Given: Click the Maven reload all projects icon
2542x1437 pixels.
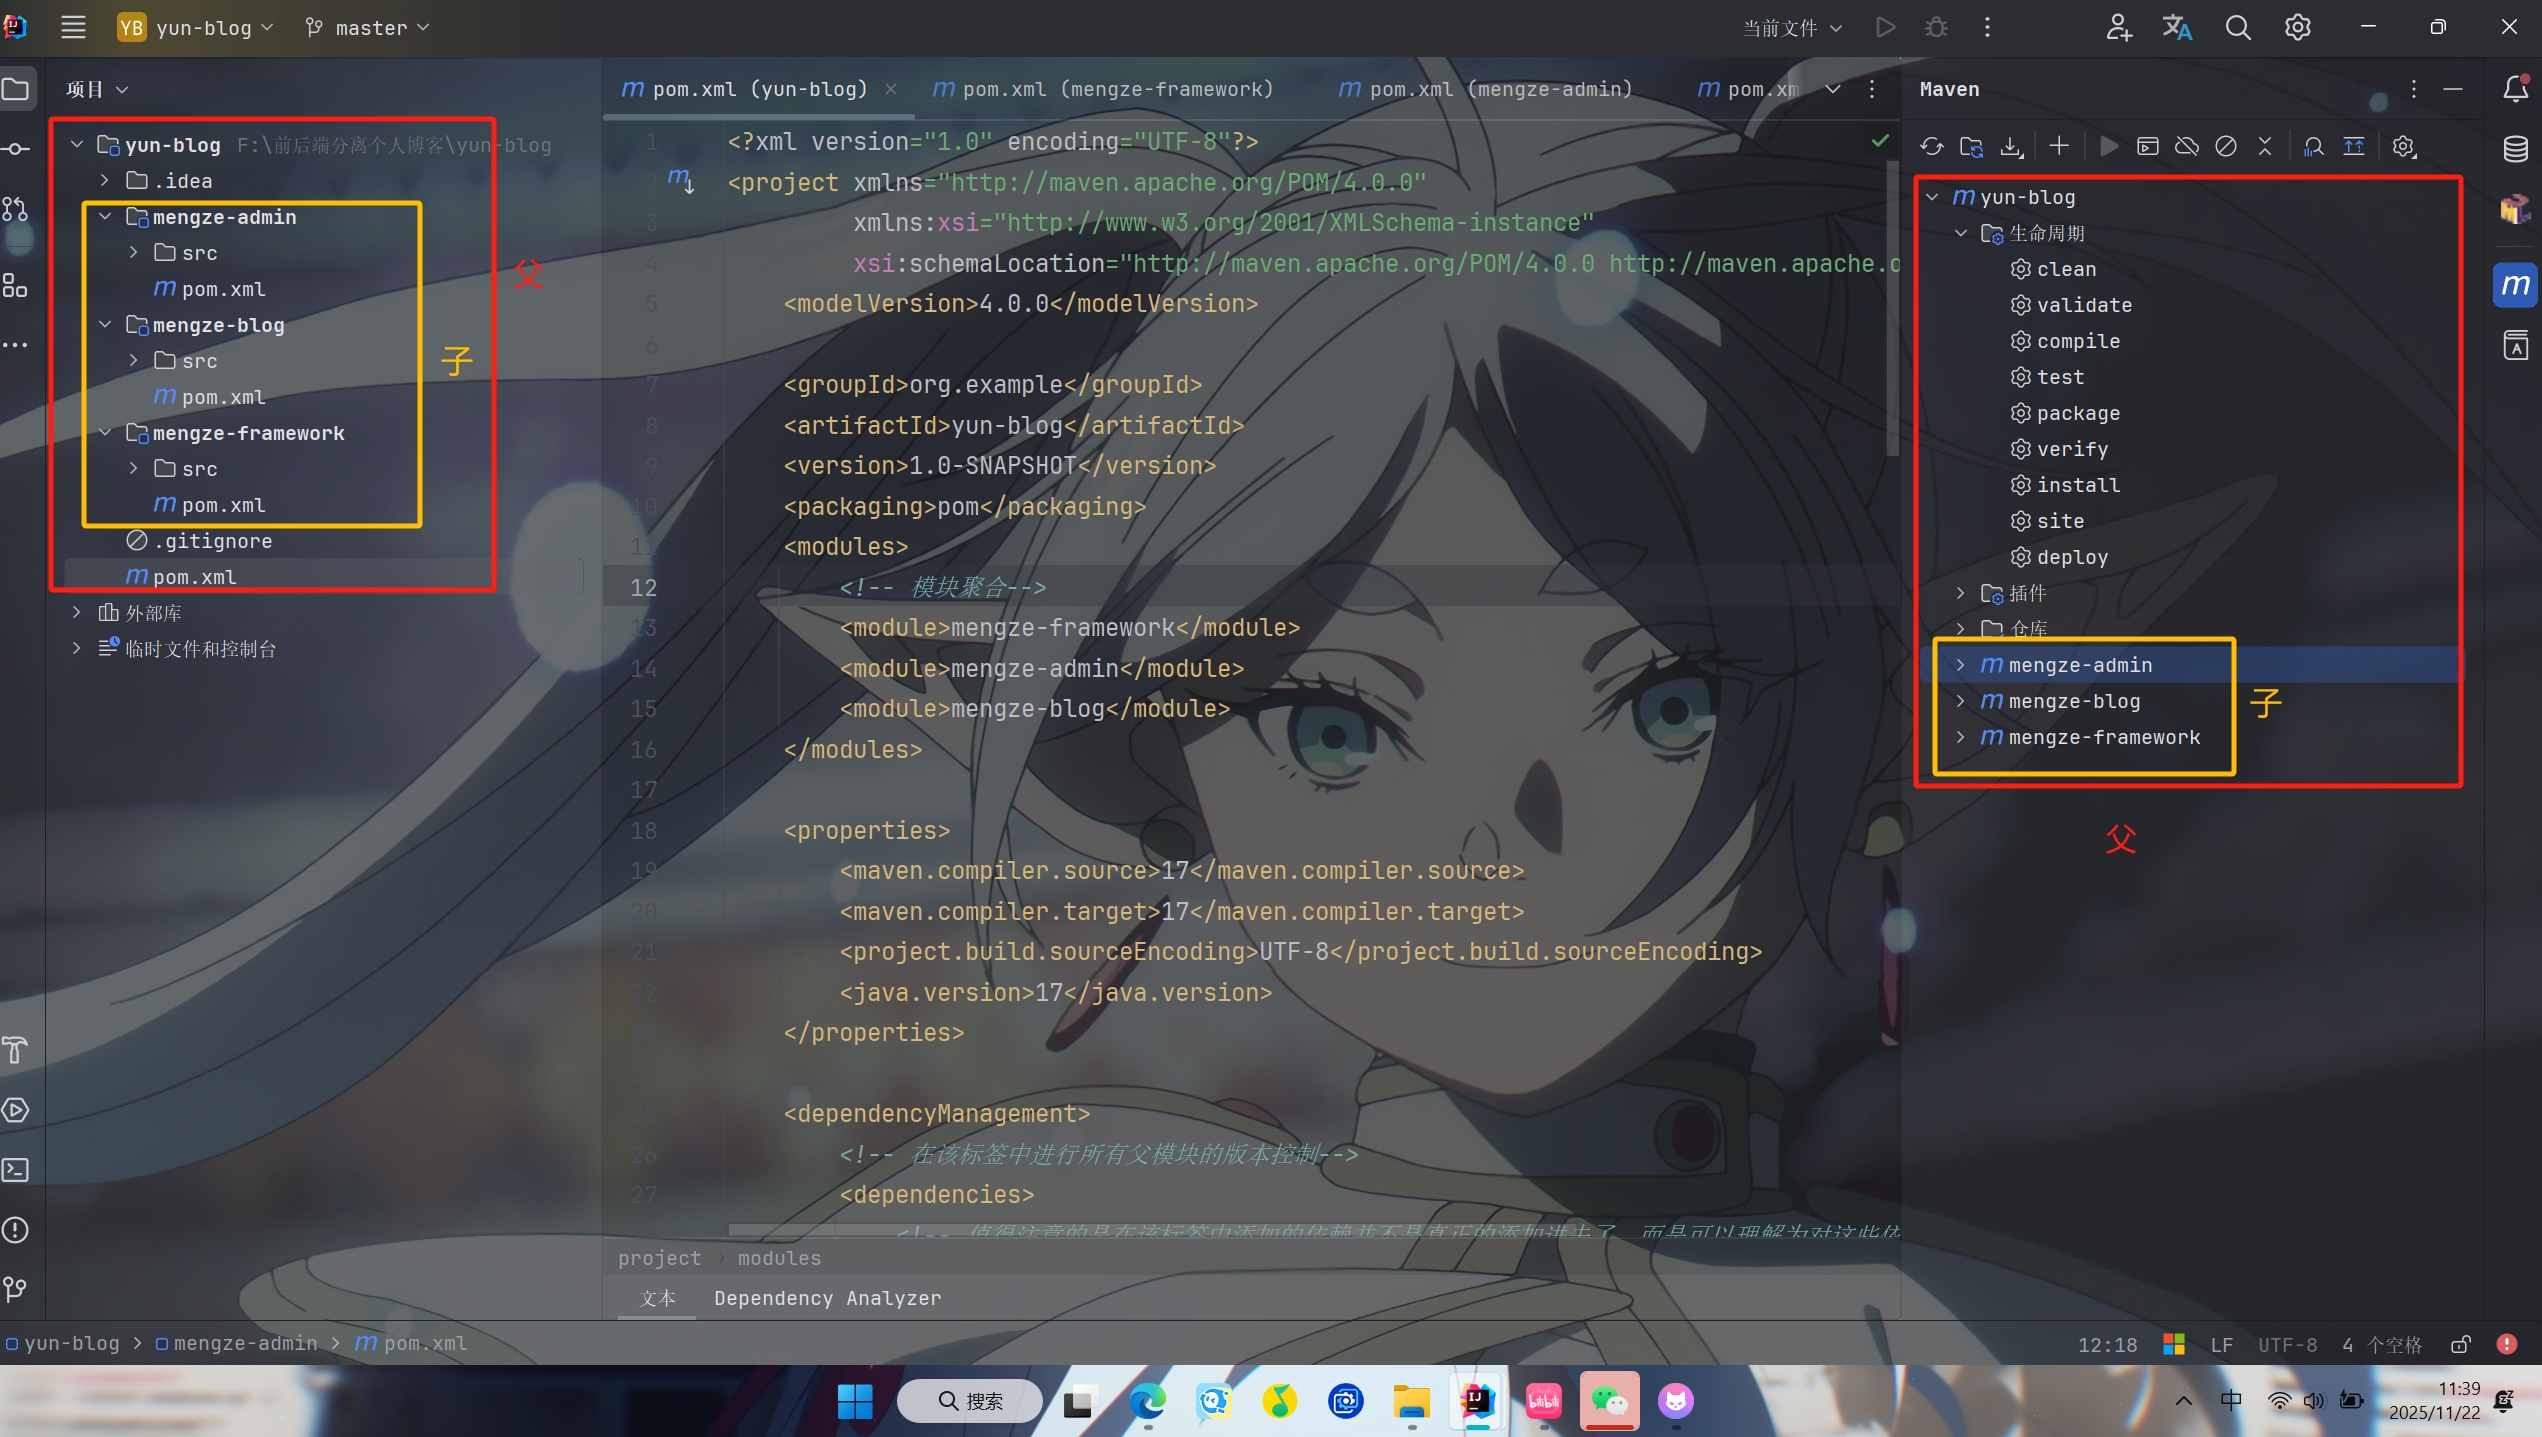Looking at the screenshot, I should (1931, 147).
